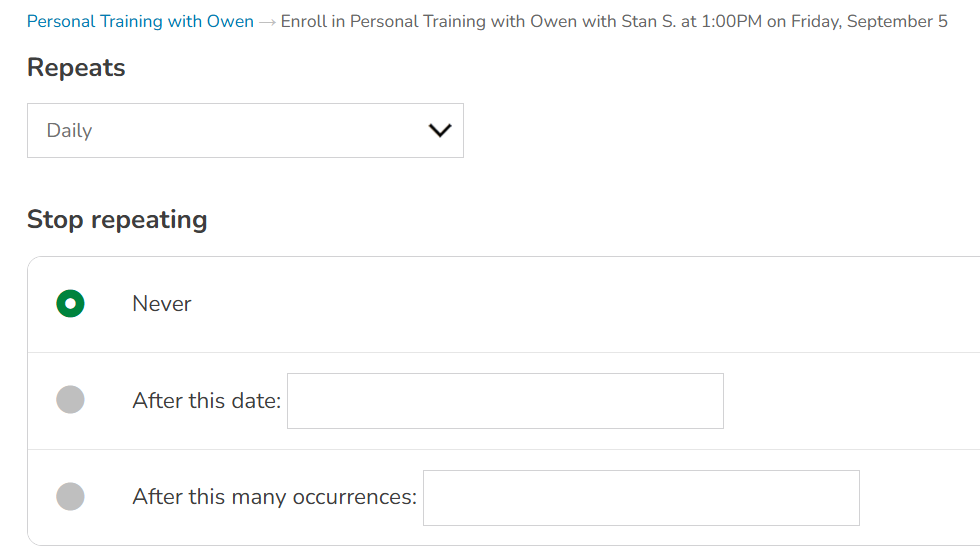Image resolution: width=980 pixels, height=551 pixels.
Task: Choose the After this date radio button
Action: tap(70, 400)
